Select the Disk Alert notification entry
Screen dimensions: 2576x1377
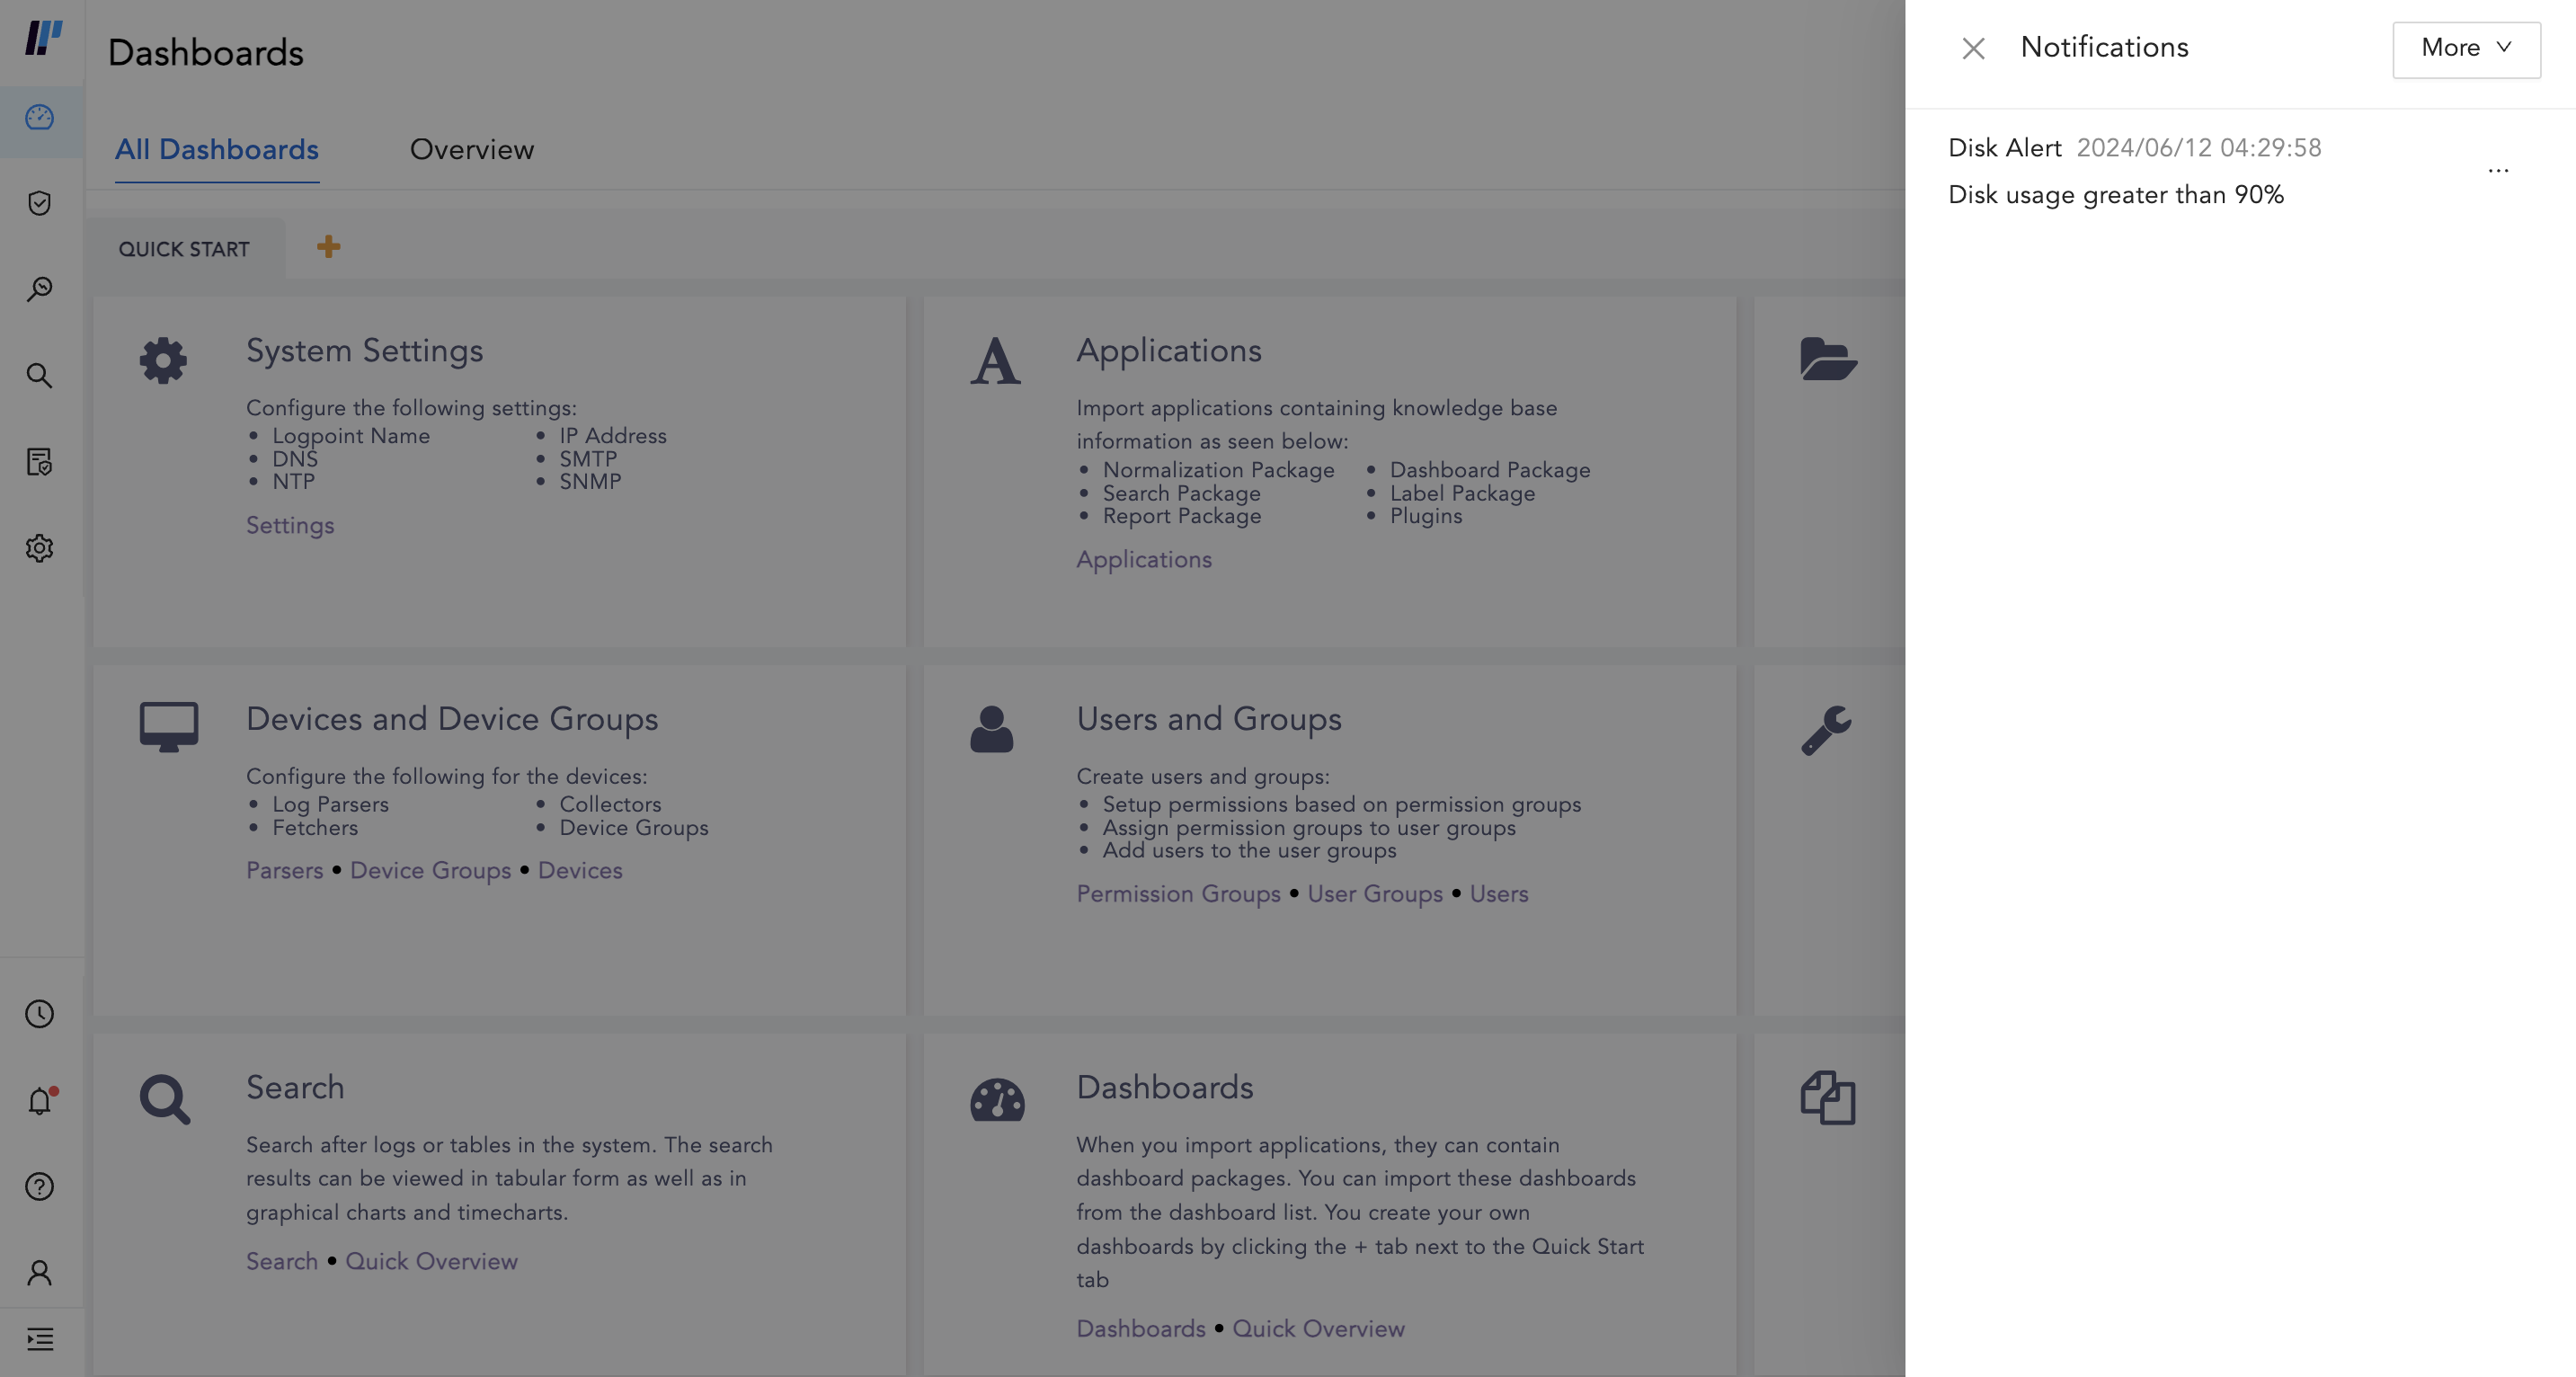[x=2116, y=172]
